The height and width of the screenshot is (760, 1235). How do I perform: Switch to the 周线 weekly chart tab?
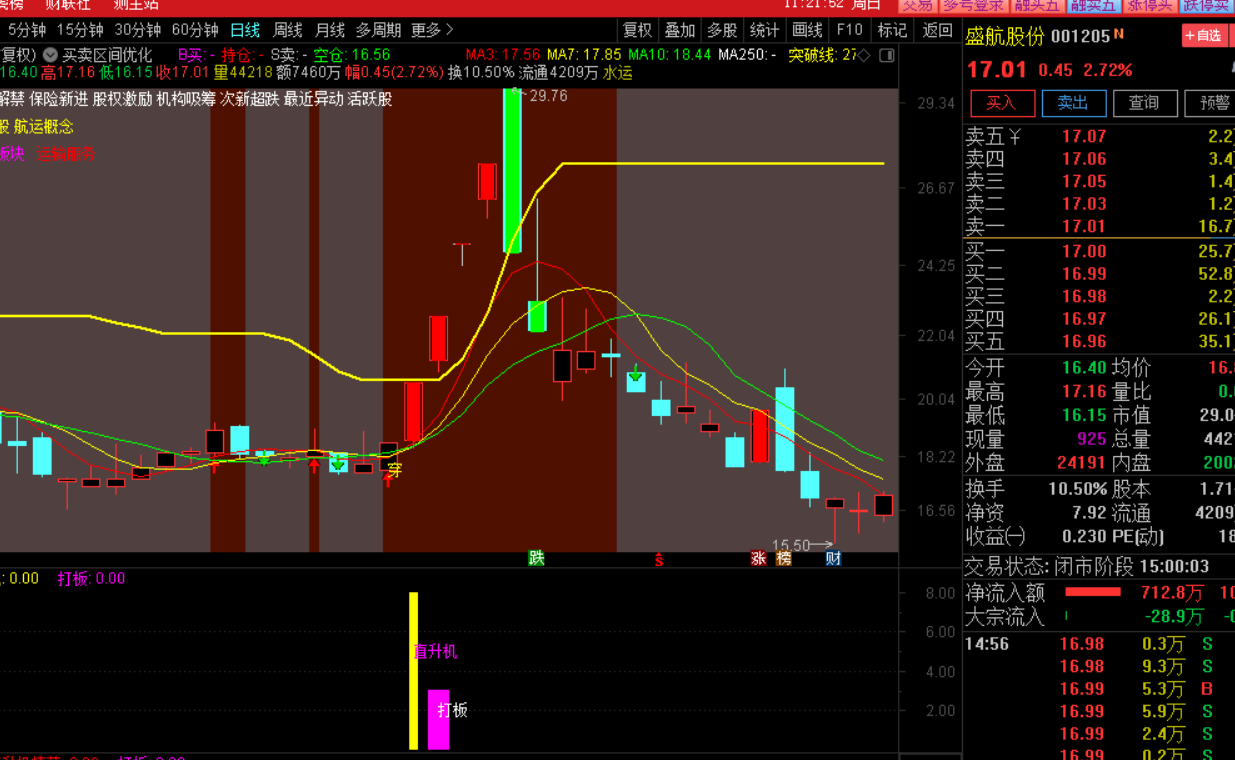pyautogui.click(x=288, y=30)
